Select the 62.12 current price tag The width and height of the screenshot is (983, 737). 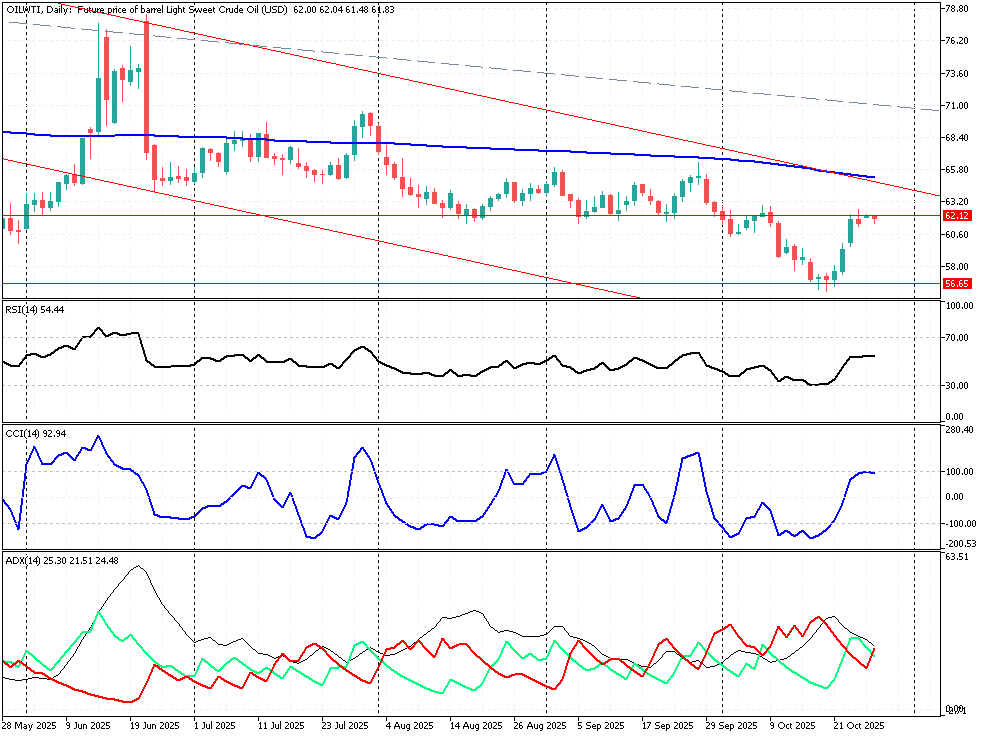(x=957, y=215)
